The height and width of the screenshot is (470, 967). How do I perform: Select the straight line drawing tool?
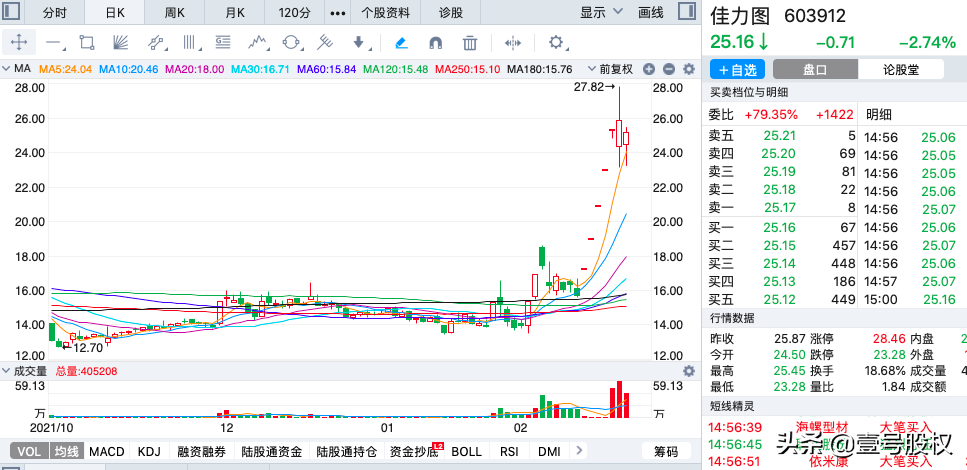click(54, 43)
